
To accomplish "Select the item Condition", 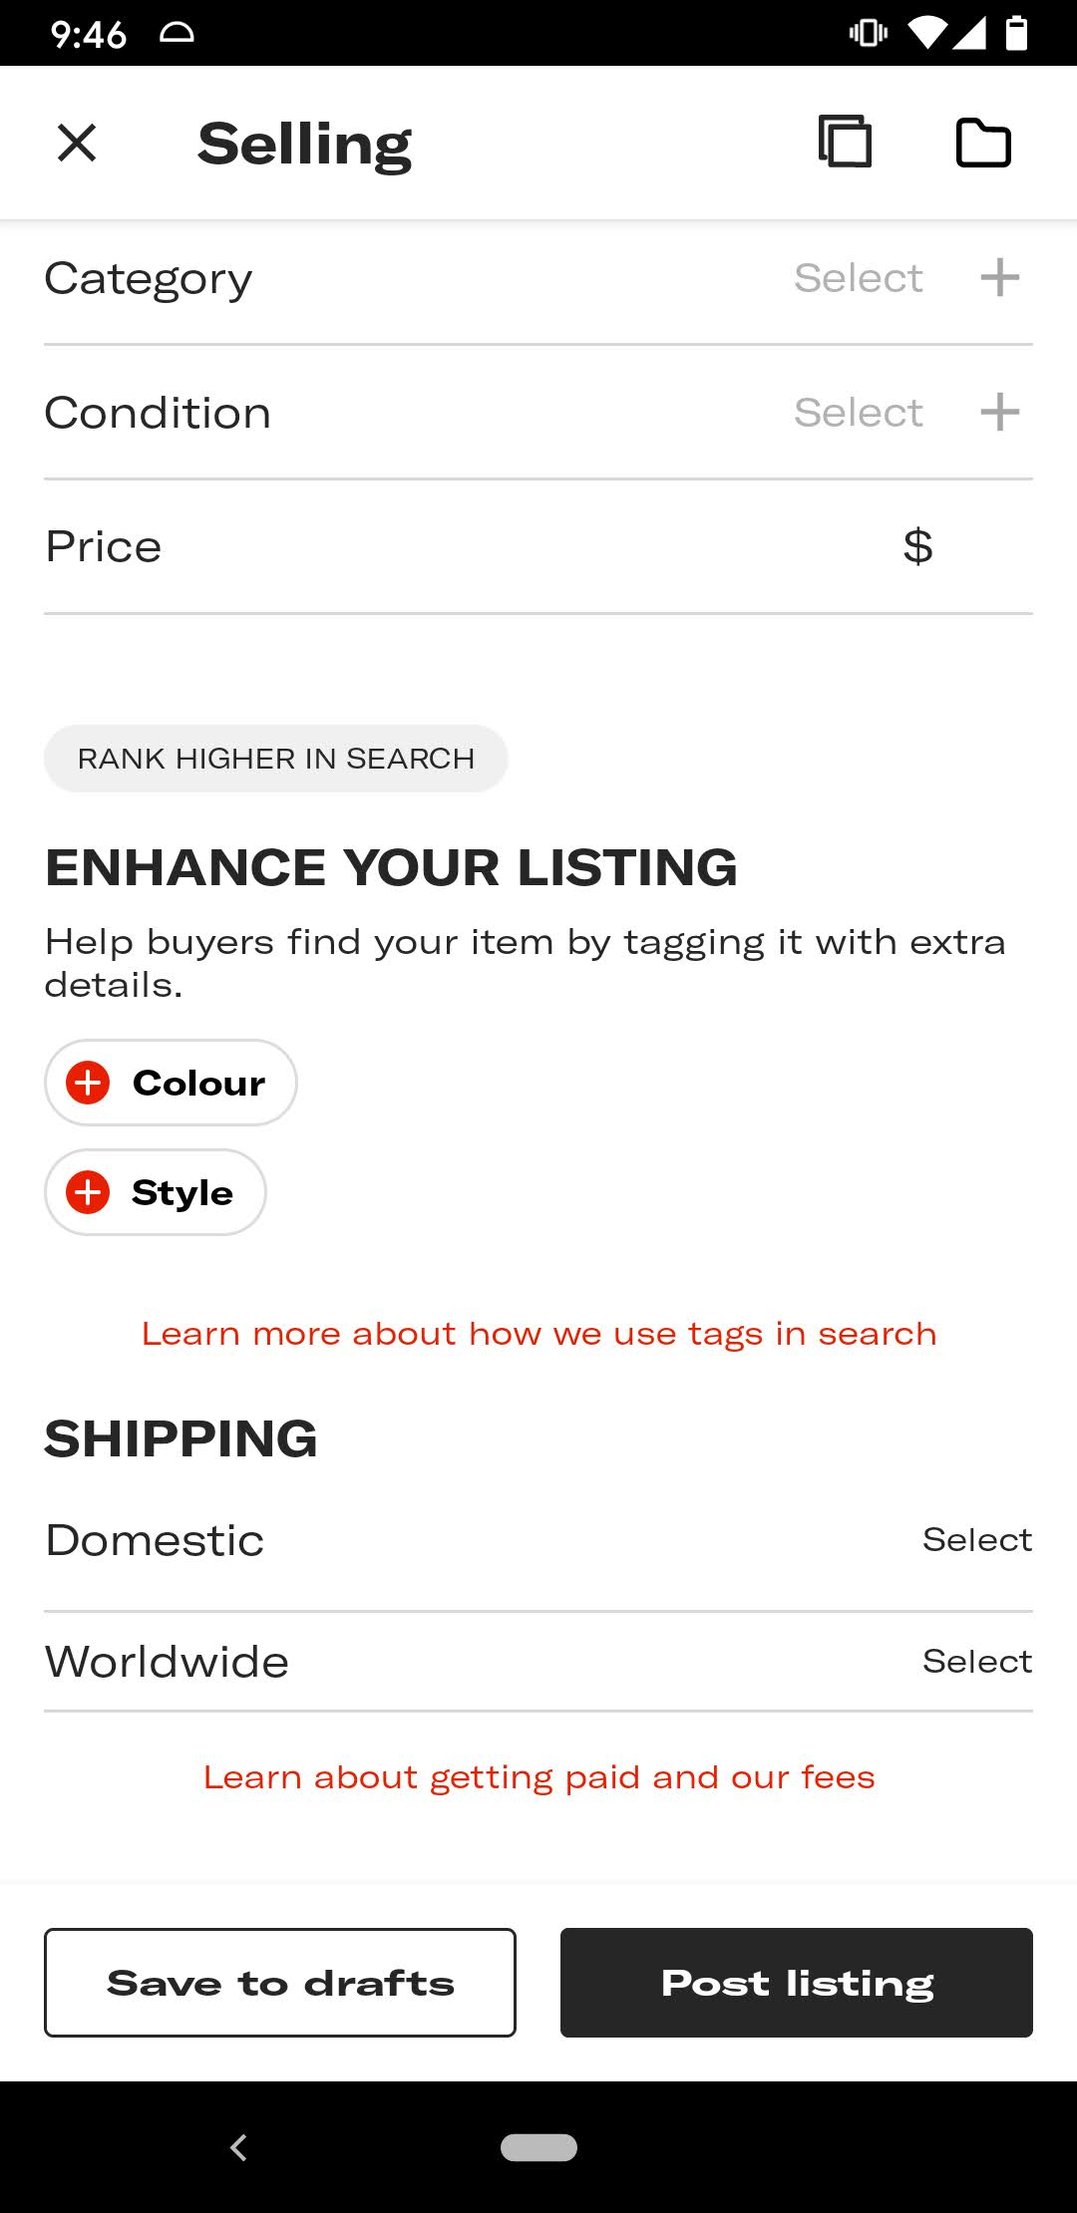I will [859, 411].
